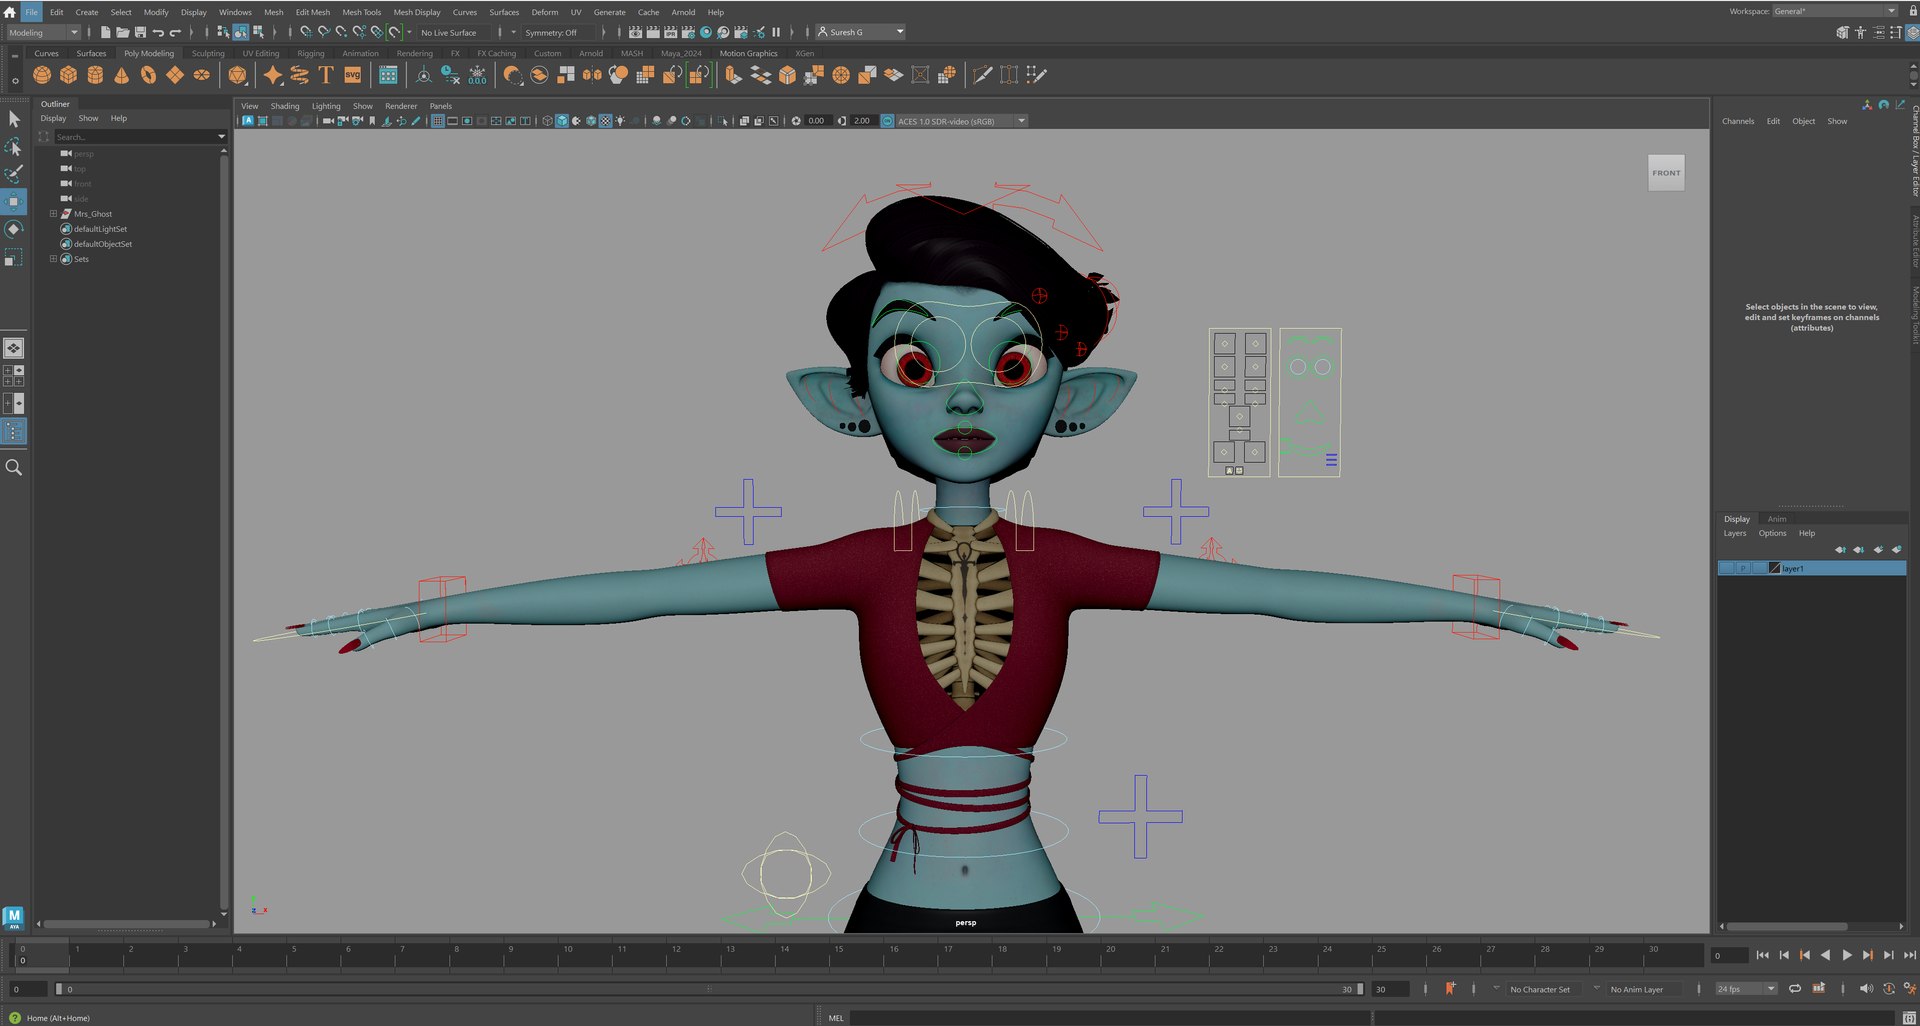Click the Outliner search field

point(139,136)
